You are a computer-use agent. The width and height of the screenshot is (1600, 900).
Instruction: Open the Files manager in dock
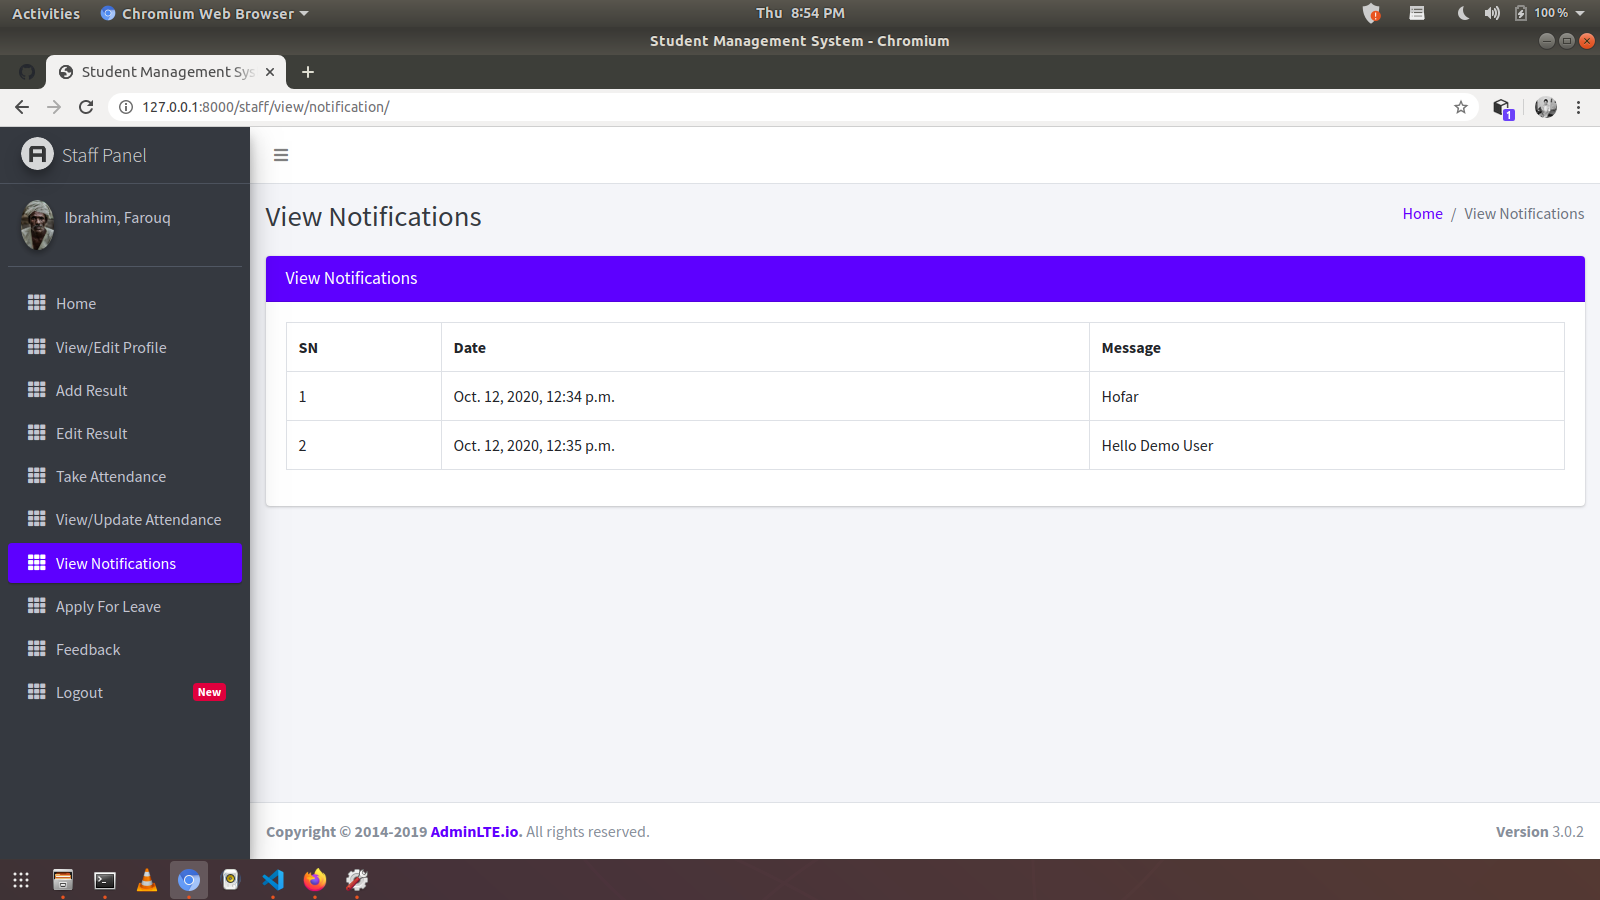pos(63,880)
